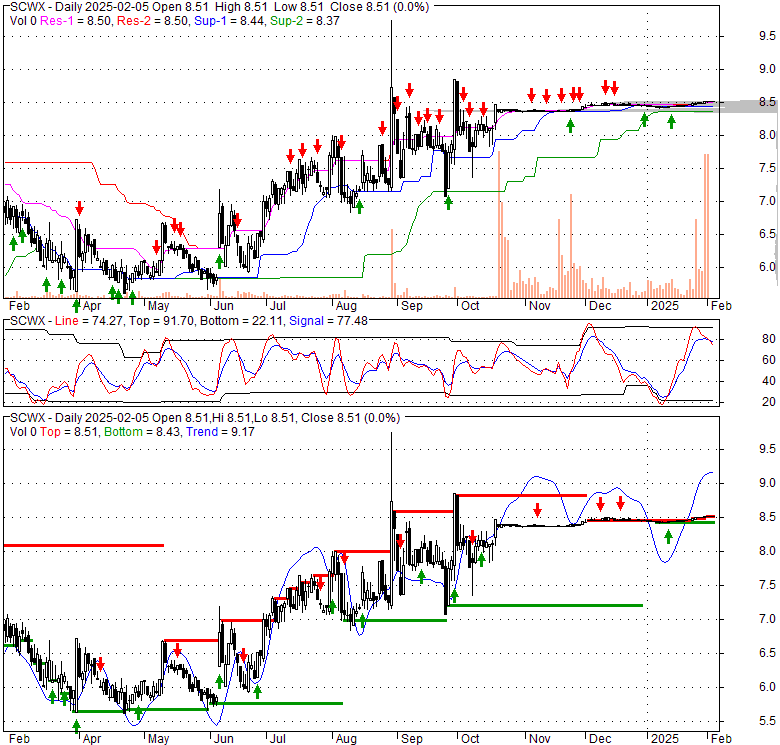The image size is (780, 745).
Task: Click the 6.0 price label on the Trend chart axis
Action: (767, 687)
